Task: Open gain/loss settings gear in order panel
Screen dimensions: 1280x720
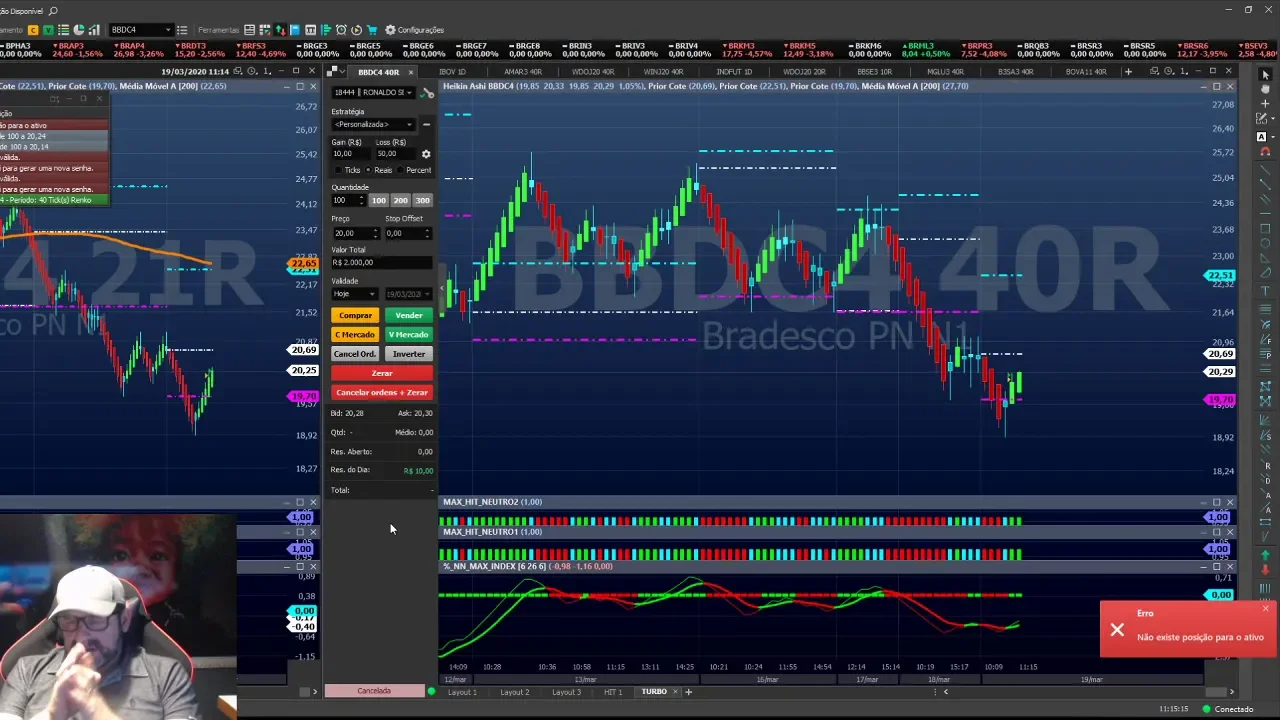Action: point(426,154)
